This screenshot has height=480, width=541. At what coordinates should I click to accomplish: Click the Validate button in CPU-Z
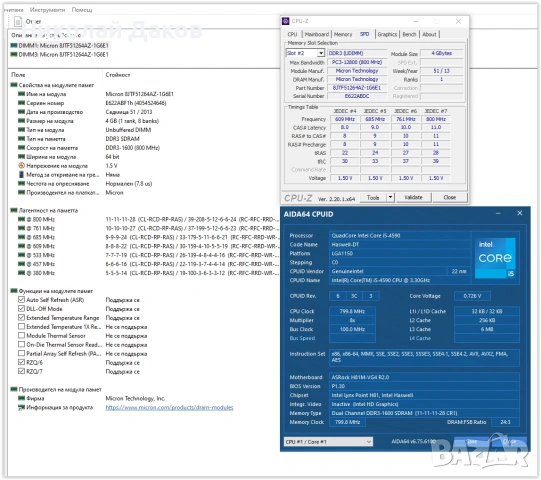pyautogui.click(x=413, y=197)
